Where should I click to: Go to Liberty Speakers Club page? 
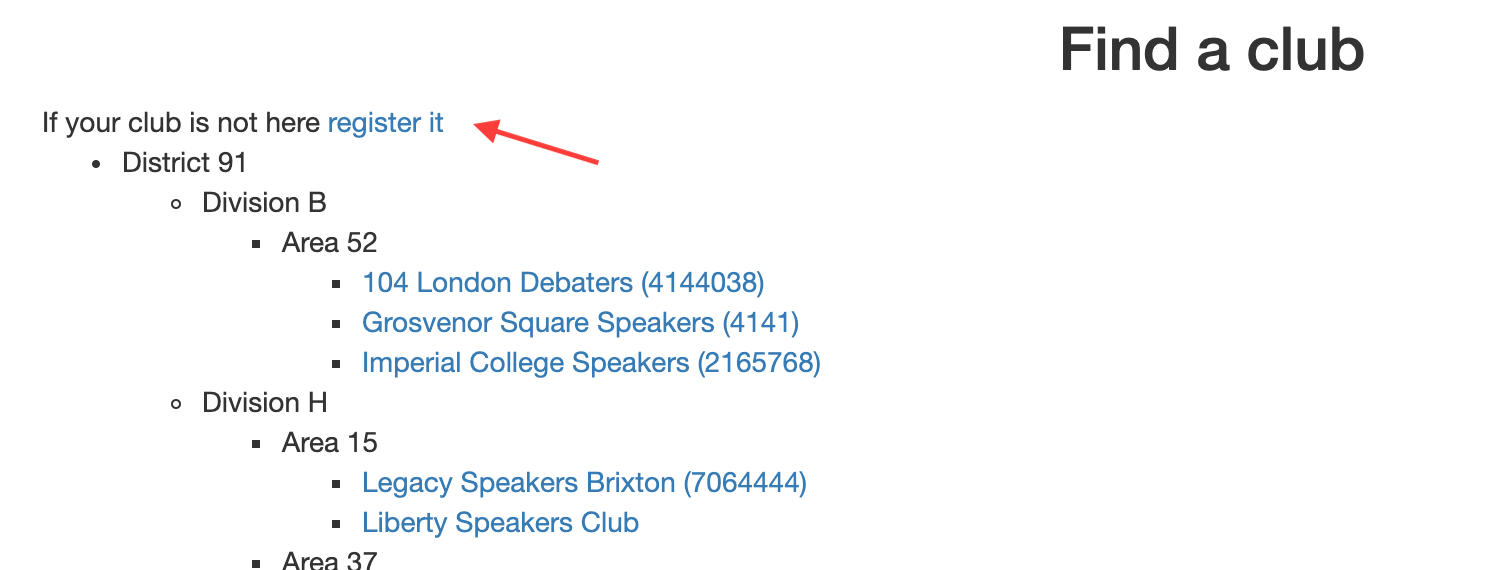(x=500, y=523)
